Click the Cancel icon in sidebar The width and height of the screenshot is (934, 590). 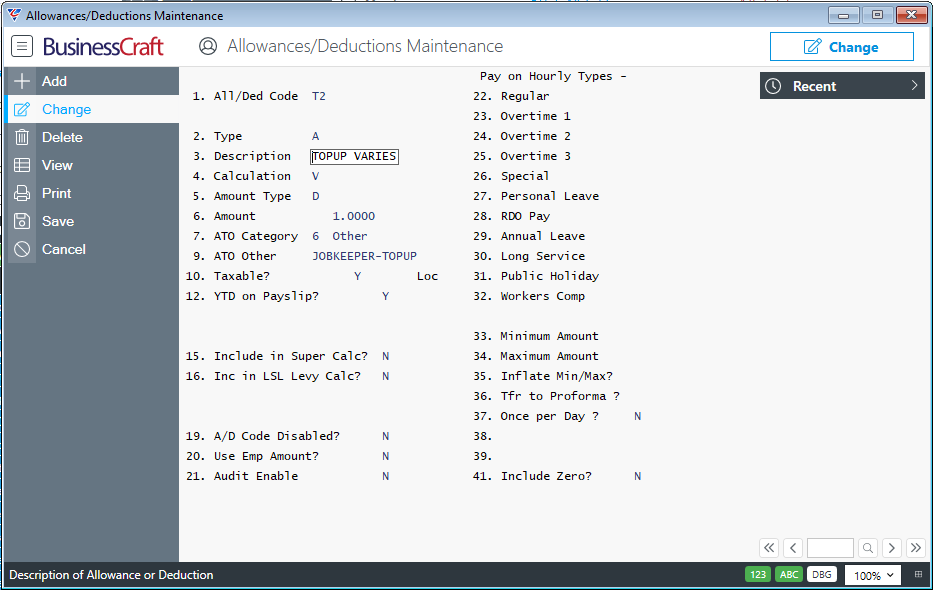22,249
